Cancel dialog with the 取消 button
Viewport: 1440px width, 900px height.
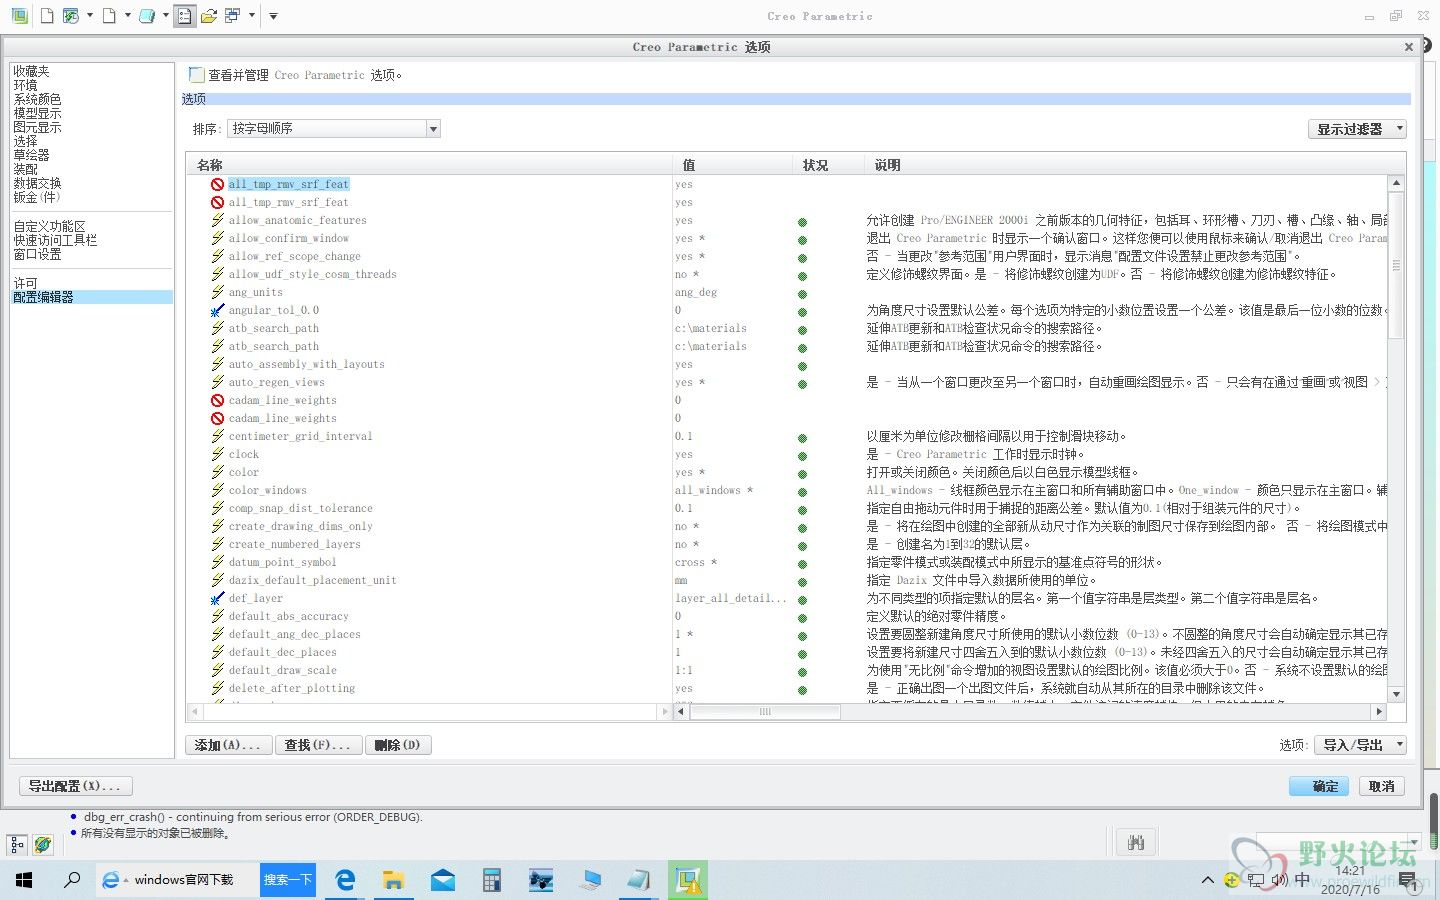1381,786
